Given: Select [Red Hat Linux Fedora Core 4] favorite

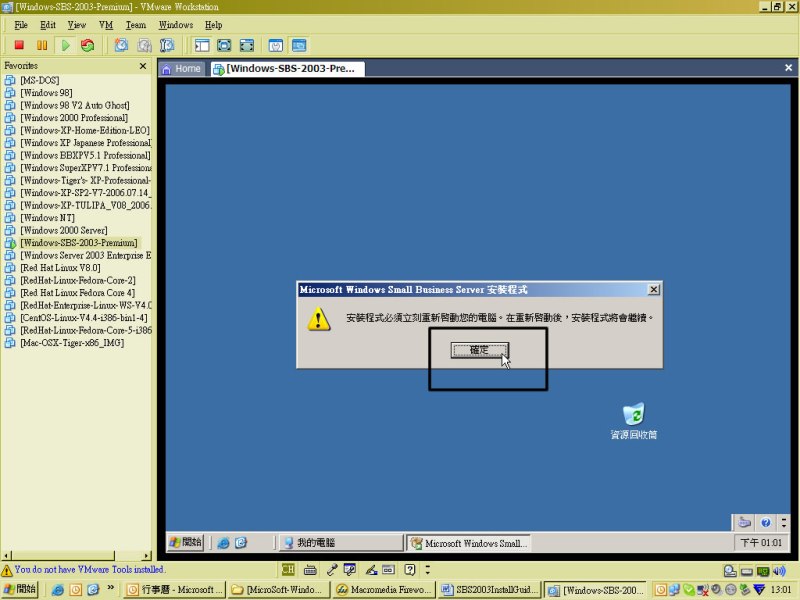Looking at the screenshot, I should [x=78, y=293].
